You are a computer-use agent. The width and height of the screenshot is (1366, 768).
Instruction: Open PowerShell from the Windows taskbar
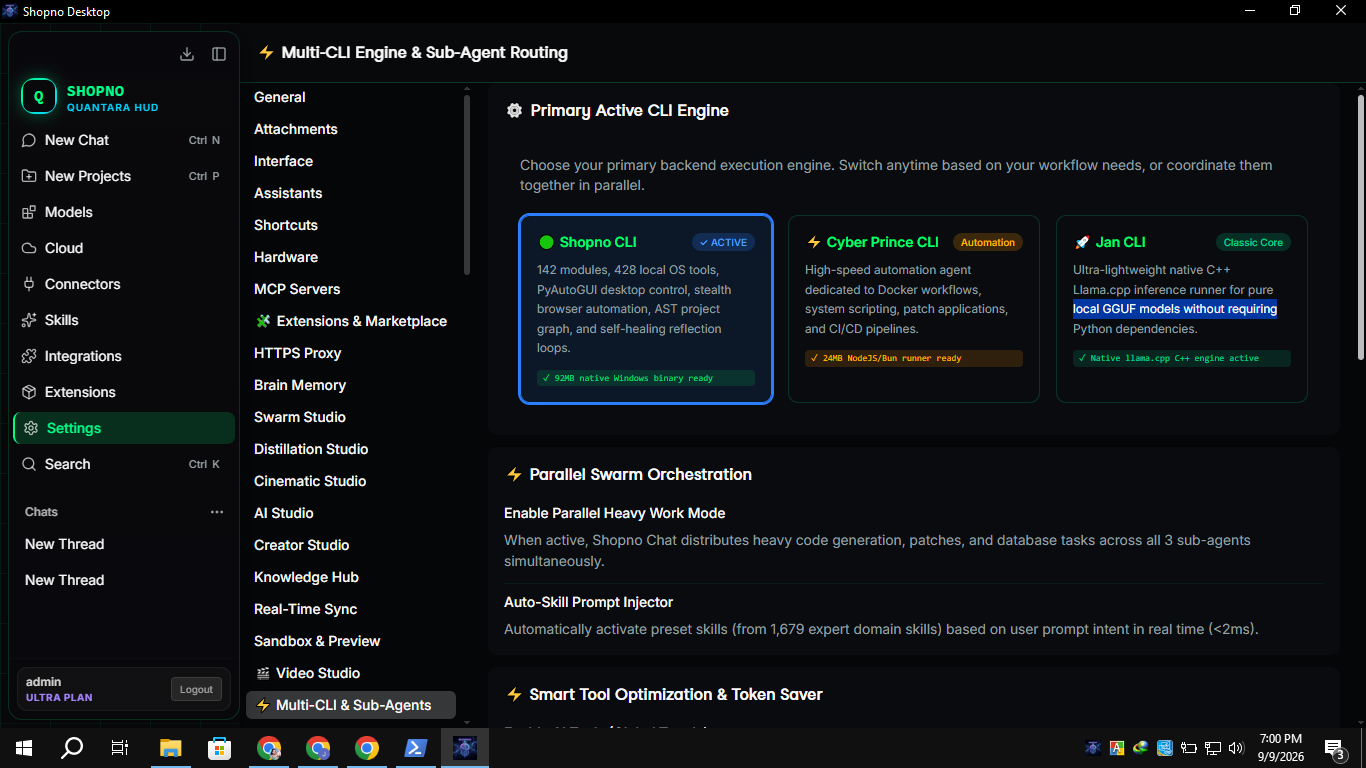[416, 747]
